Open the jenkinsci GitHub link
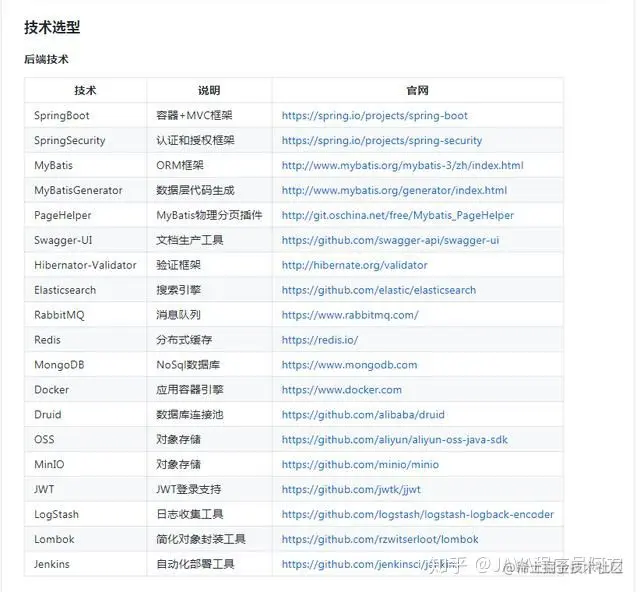 click(x=369, y=564)
